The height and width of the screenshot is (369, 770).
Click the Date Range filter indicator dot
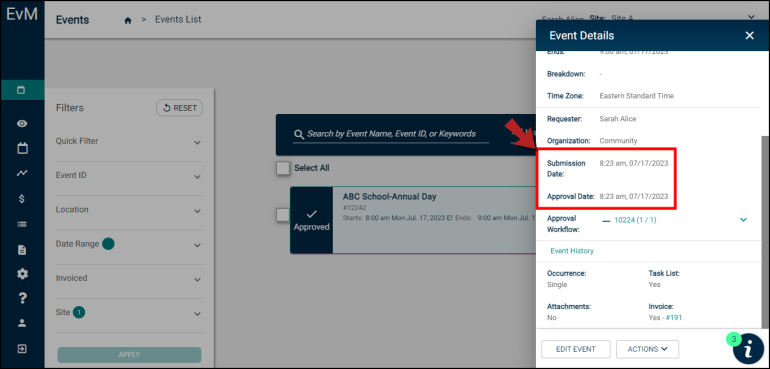pos(108,244)
